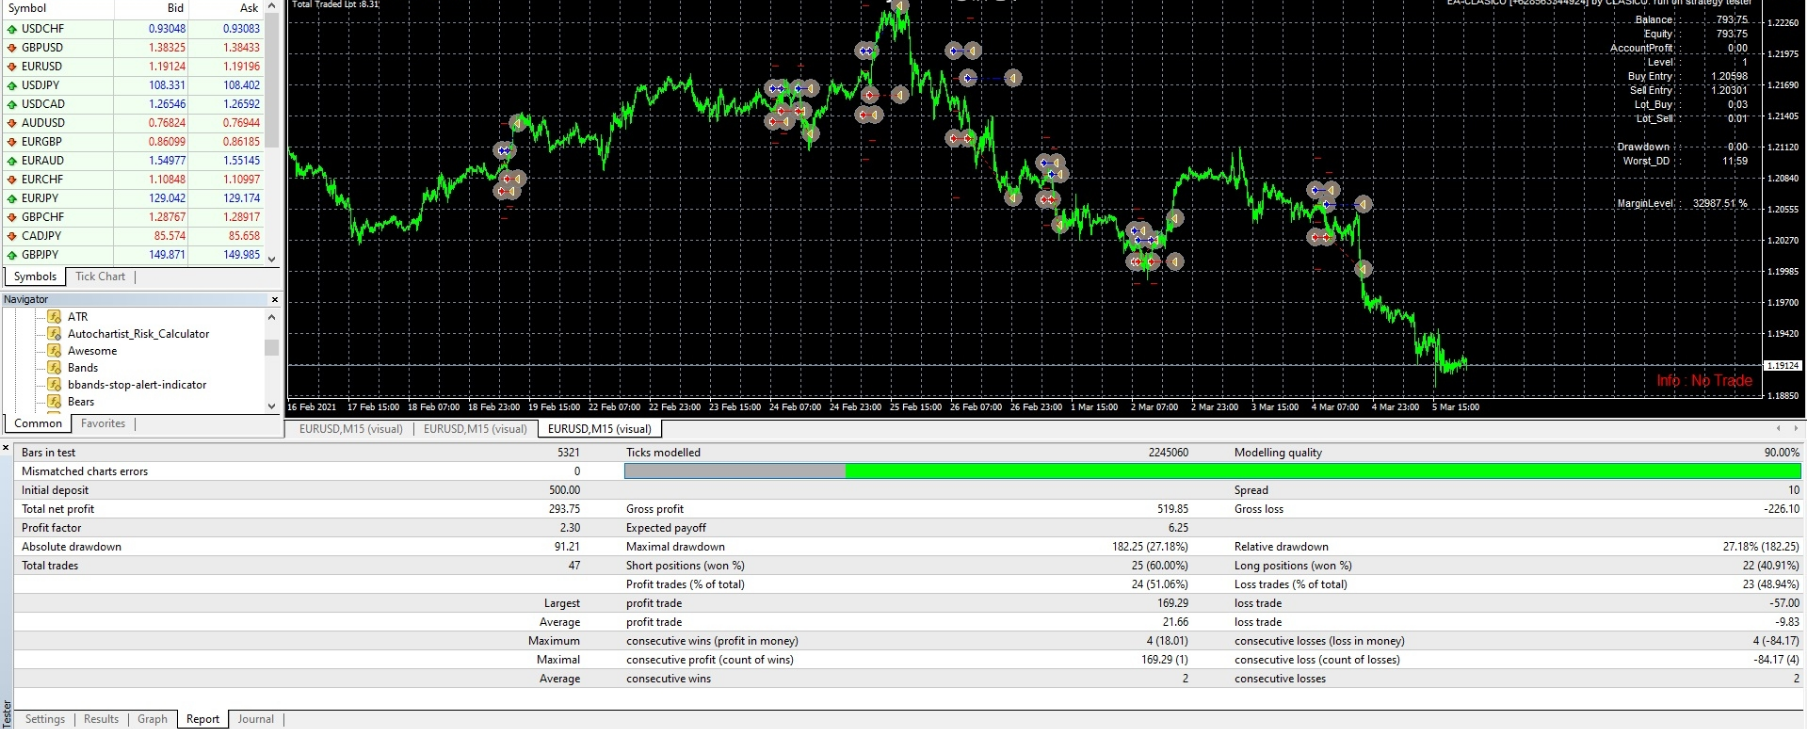Close the Navigator panel
The image size is (1811, 729).
[x=275, y=300]
